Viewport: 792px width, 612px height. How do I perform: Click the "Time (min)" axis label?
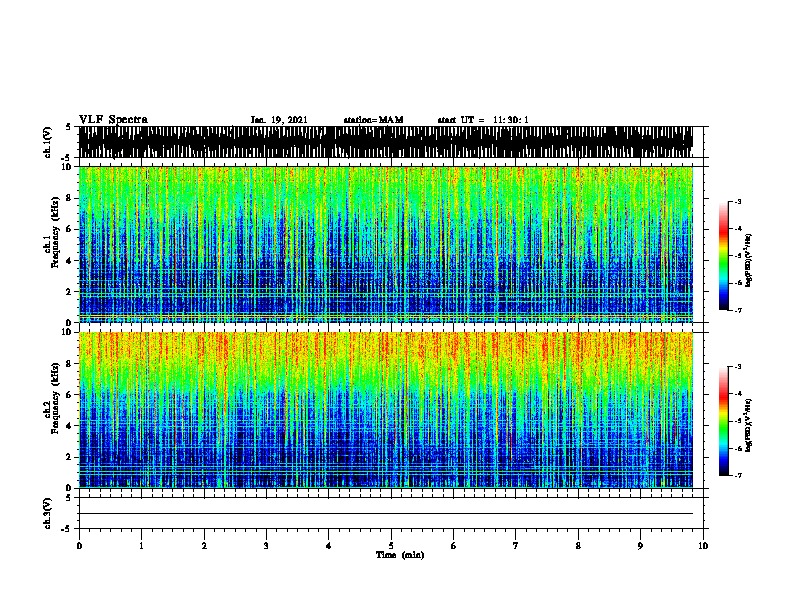pyautogui.click(x=400, y=555)
